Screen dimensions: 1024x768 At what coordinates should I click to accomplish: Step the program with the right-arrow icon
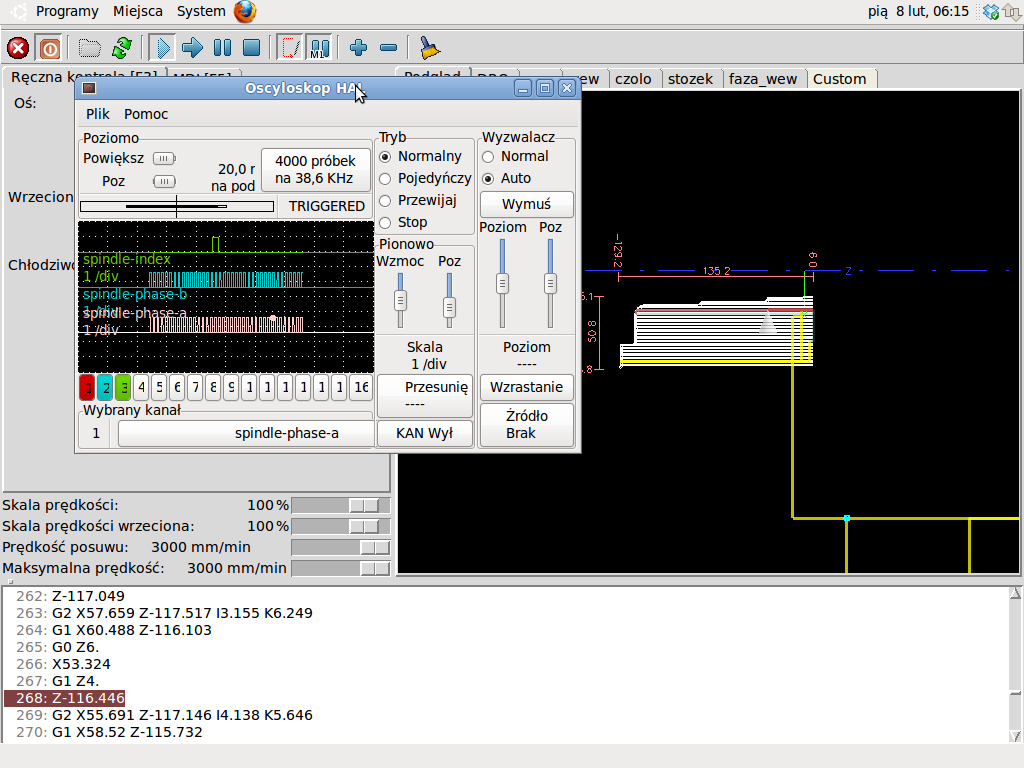click(x=192, y=48)
